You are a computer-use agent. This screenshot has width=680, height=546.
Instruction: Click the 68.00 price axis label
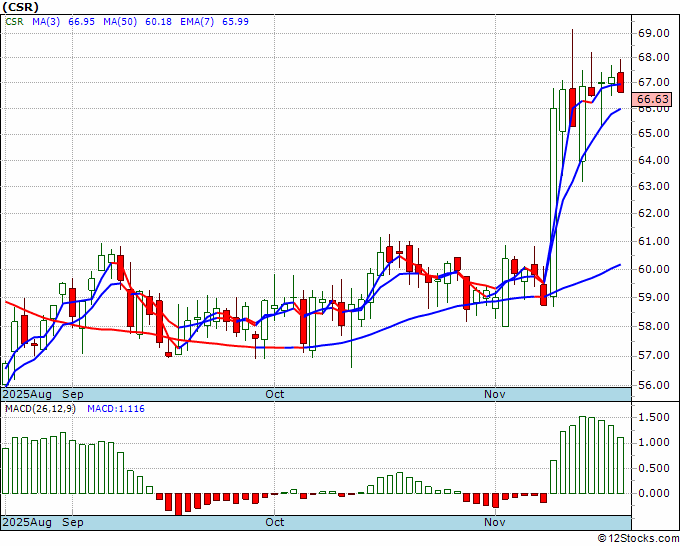click(654, 57)
